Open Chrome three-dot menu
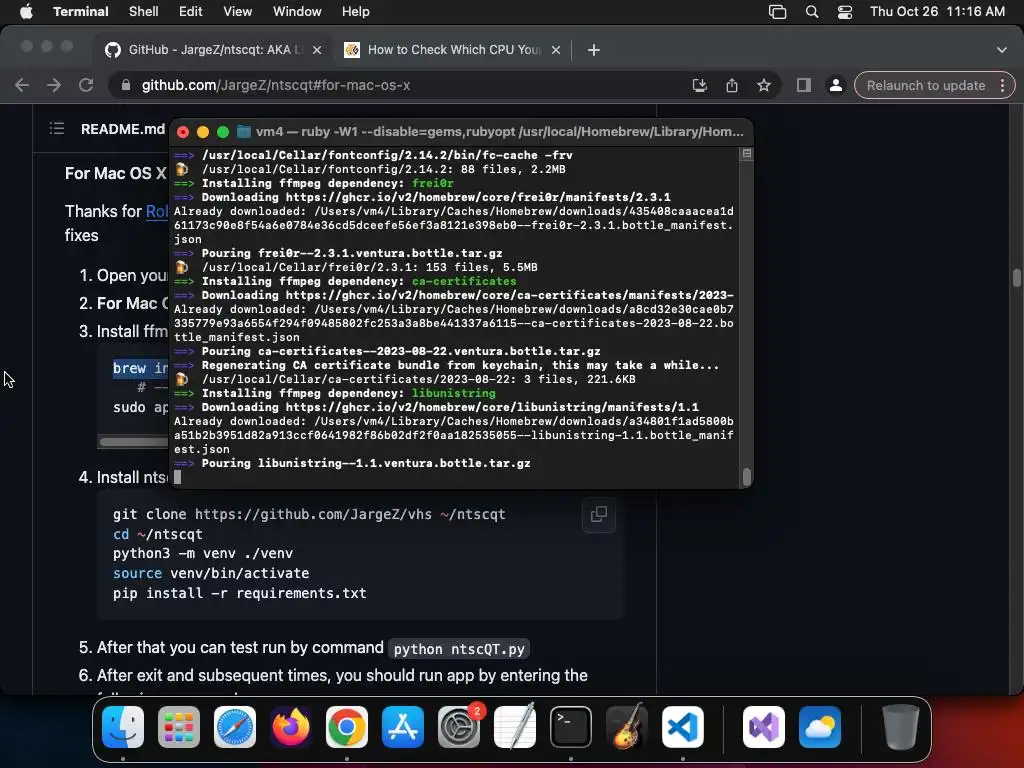 (x=1002, y=86)
